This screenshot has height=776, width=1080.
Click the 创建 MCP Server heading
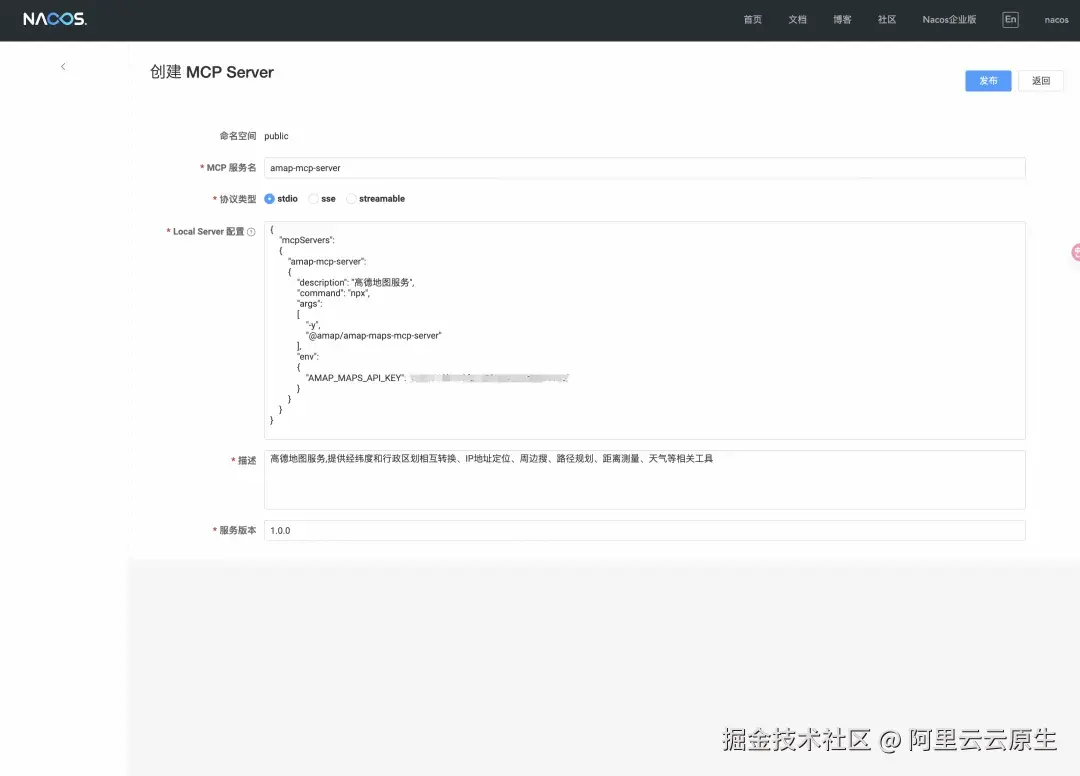(x=211, y=72)
